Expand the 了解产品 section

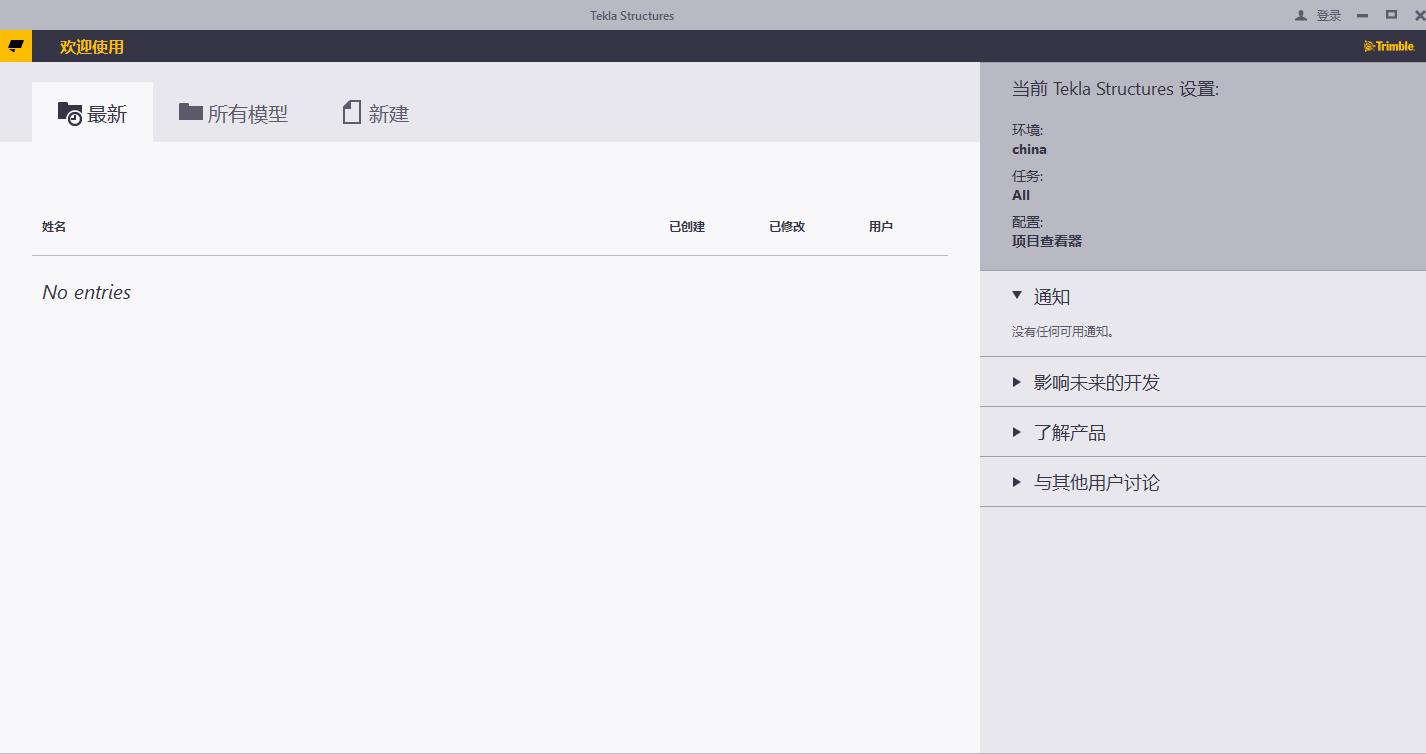click(1203, 432)
